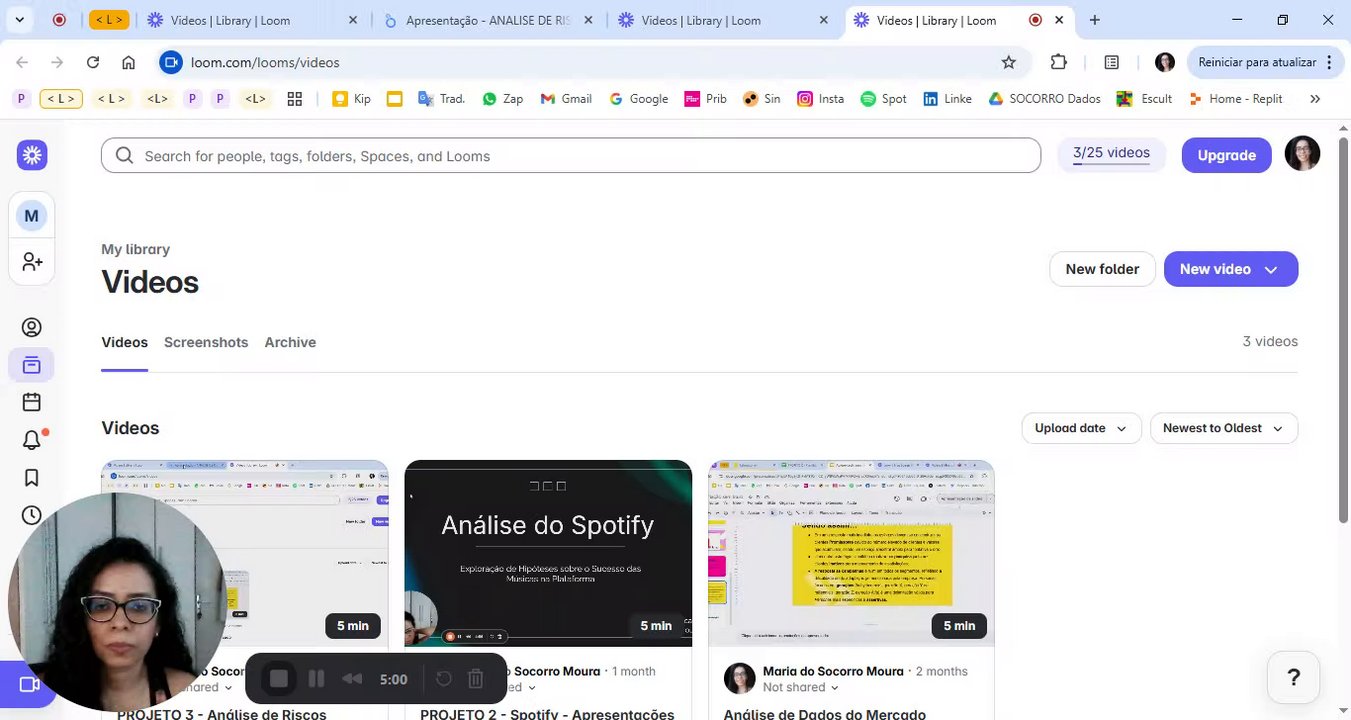
Task: Open the Análise do Spotify video thumbnail
Action: click(x=548, y=553)
